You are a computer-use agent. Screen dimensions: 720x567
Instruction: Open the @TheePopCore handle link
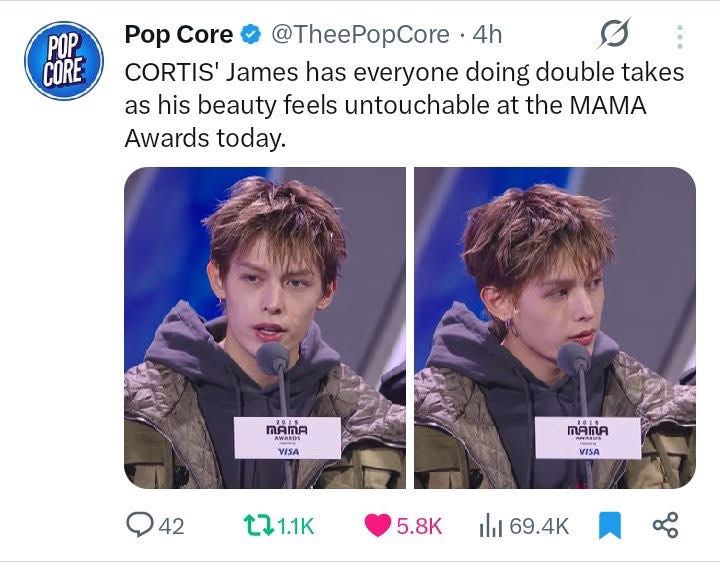pos(356,35)
